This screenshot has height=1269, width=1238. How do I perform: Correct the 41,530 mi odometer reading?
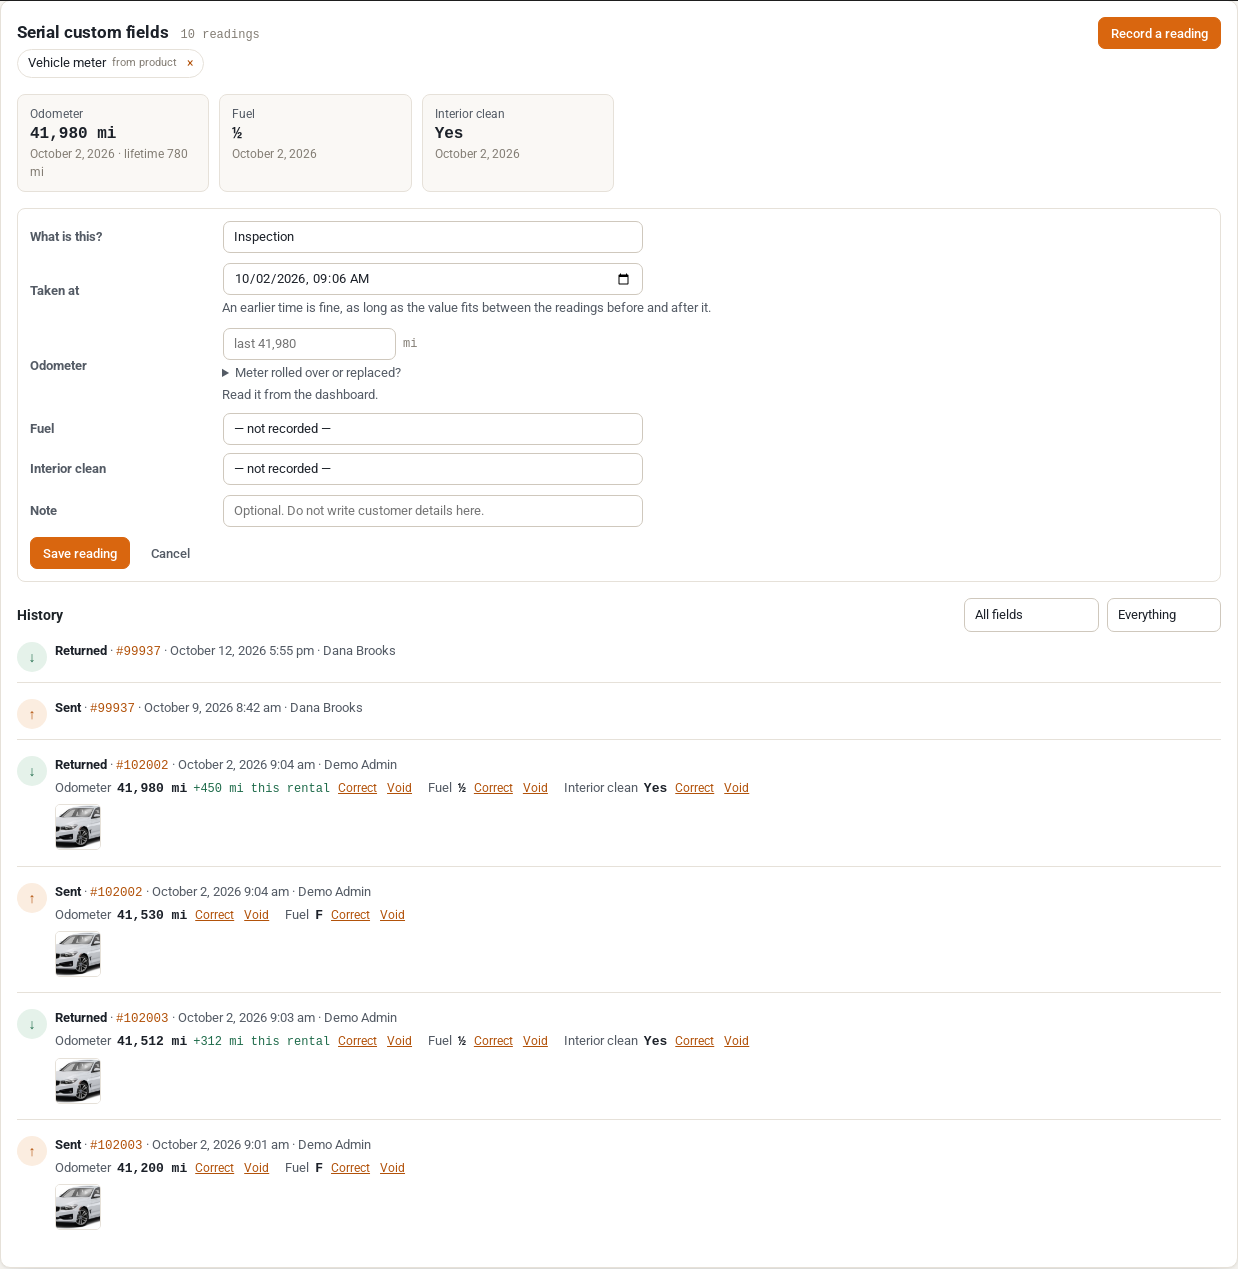(x=214, y=915)
